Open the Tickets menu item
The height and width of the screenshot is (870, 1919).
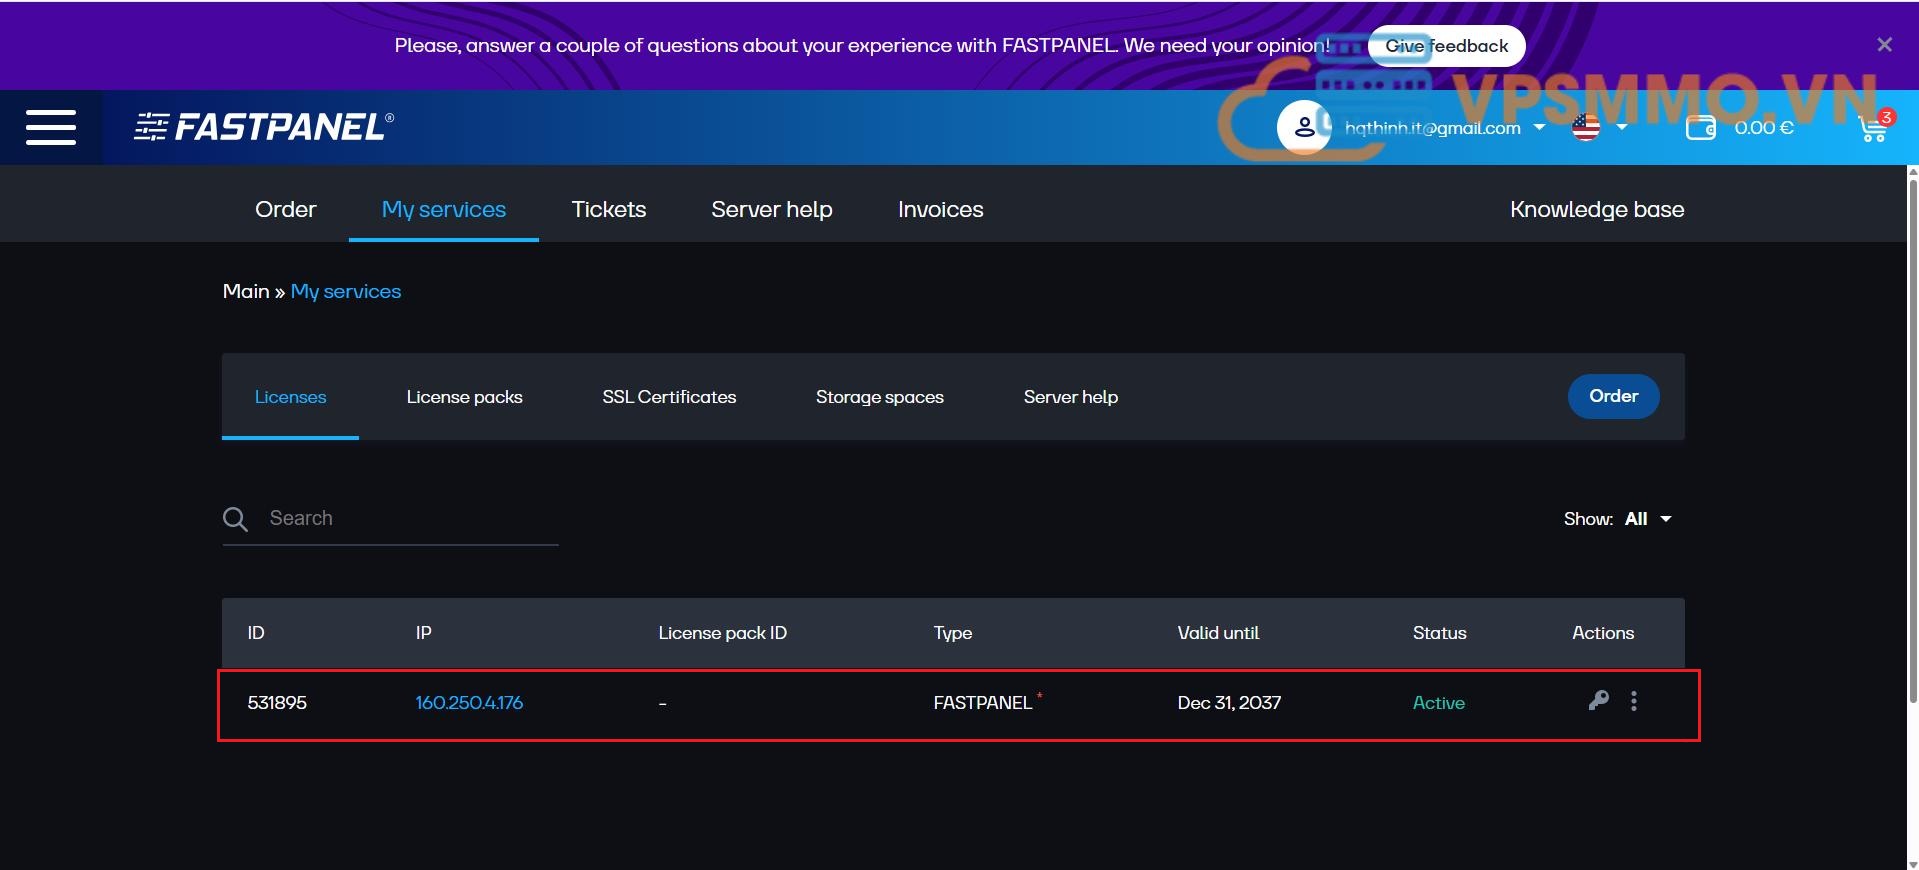[x=608, y=209]
